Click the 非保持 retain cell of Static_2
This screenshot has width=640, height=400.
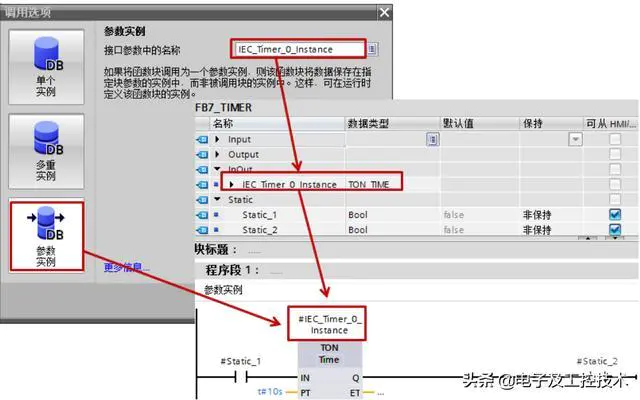[x=537, y=230]
